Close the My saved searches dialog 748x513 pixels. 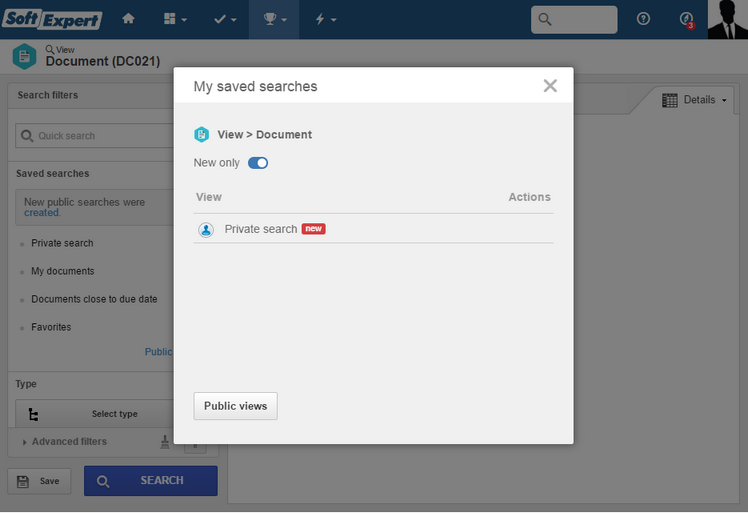550,86
